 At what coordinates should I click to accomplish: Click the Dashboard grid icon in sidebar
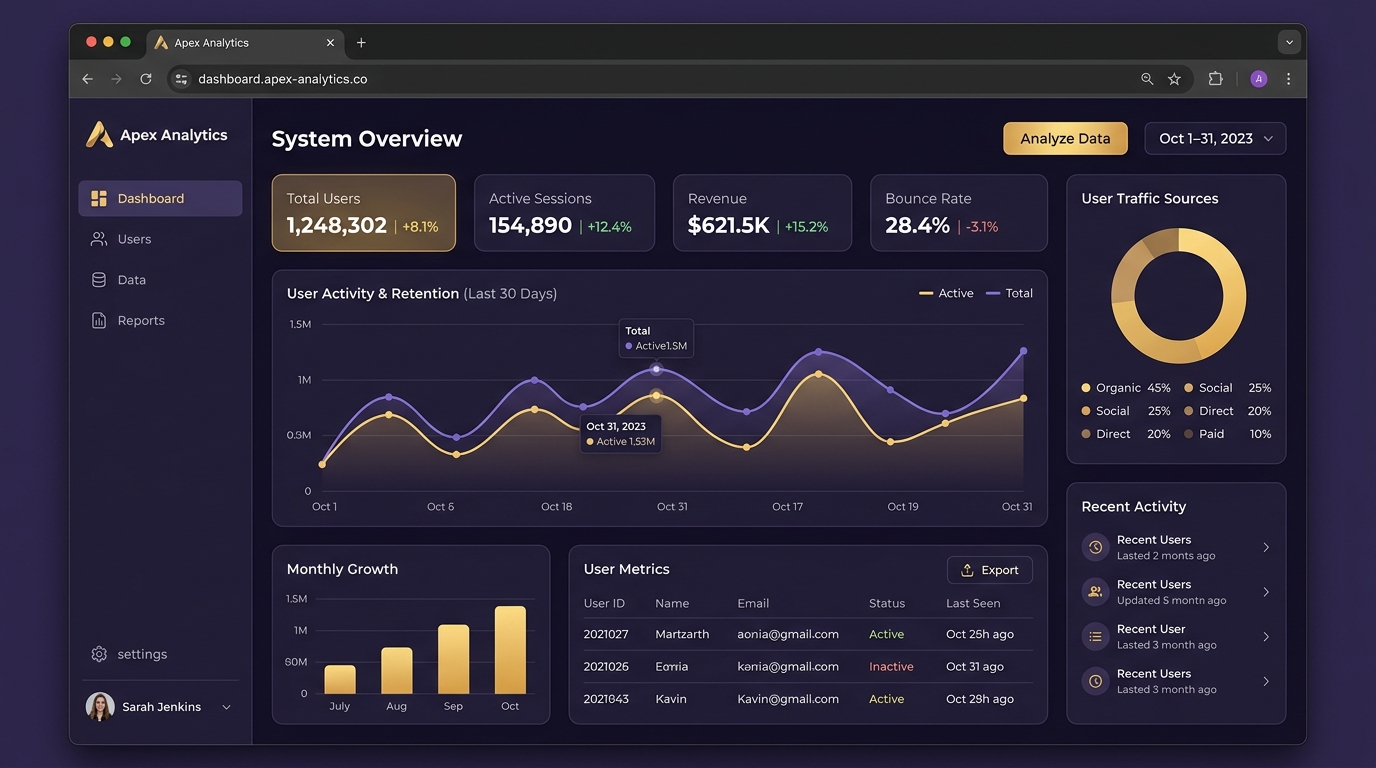(x=99, y=199)
